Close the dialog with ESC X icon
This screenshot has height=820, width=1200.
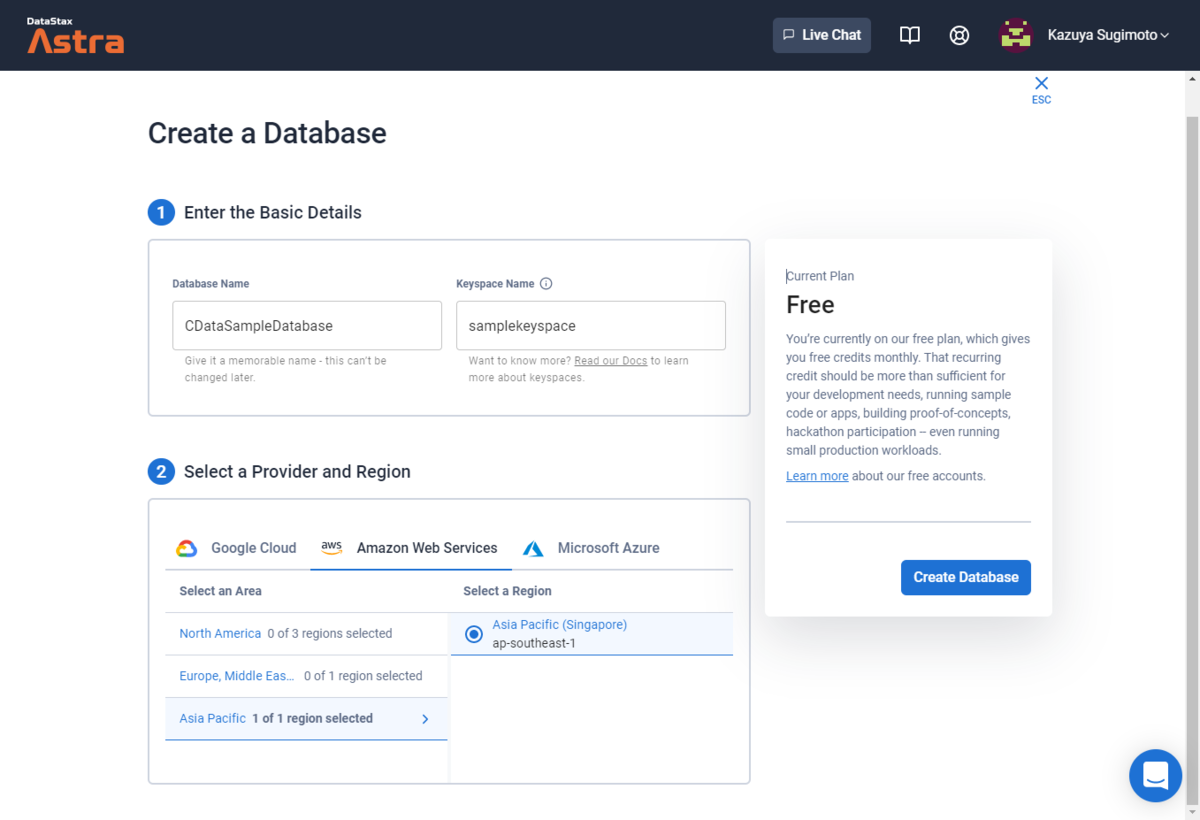pyautogui.click(x=1041, y=89)
